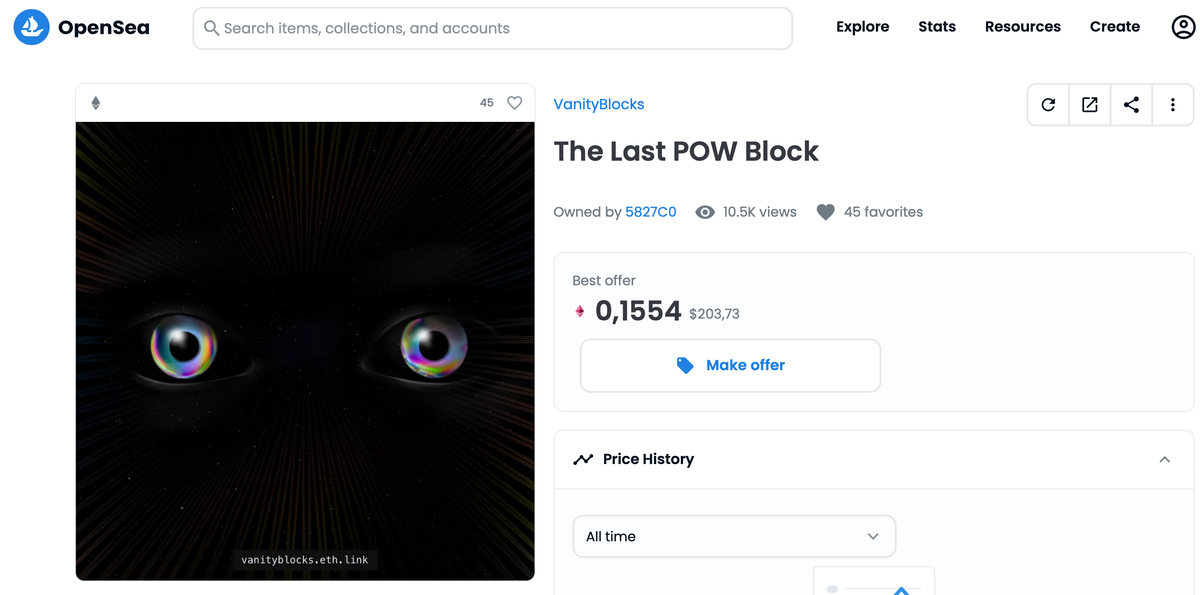
Task: Click the magnifier icon in search bar
Action: pos(211,28)
